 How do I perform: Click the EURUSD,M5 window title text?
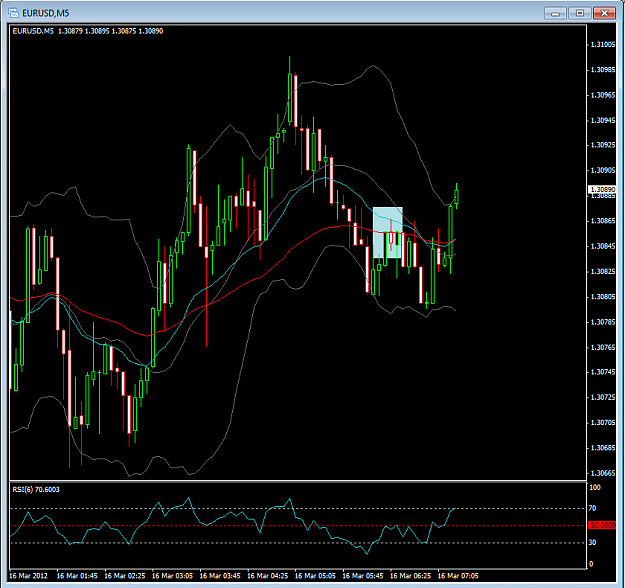coord(45,13)
